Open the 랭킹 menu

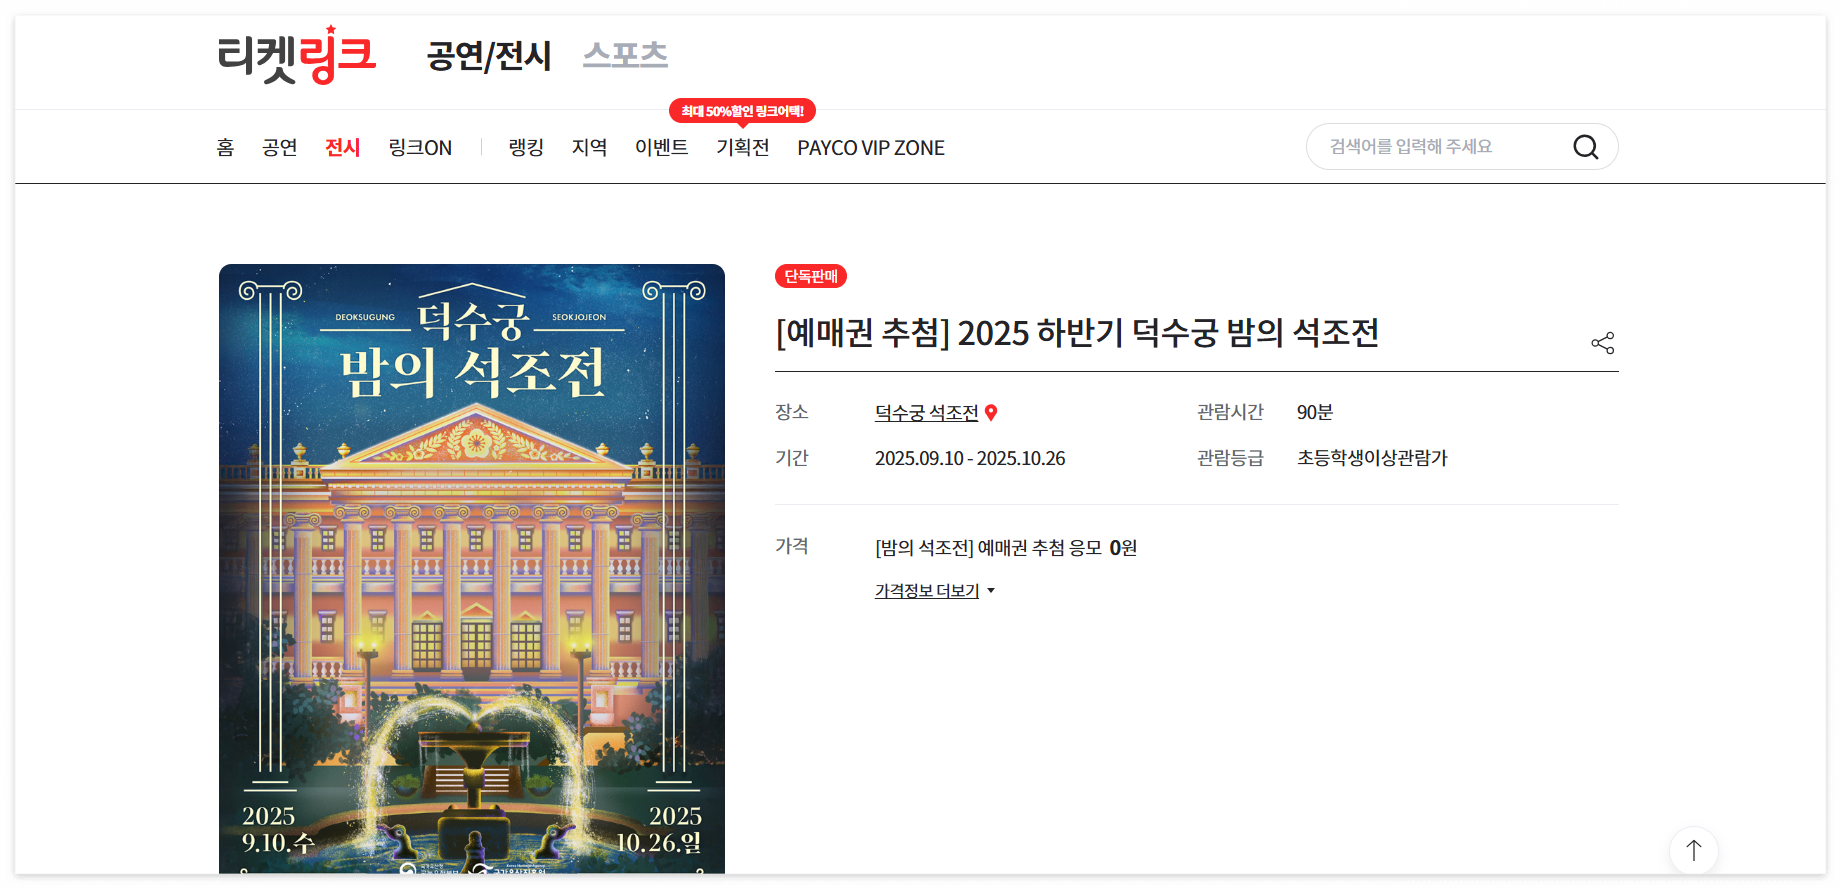(x=526, y=148)
